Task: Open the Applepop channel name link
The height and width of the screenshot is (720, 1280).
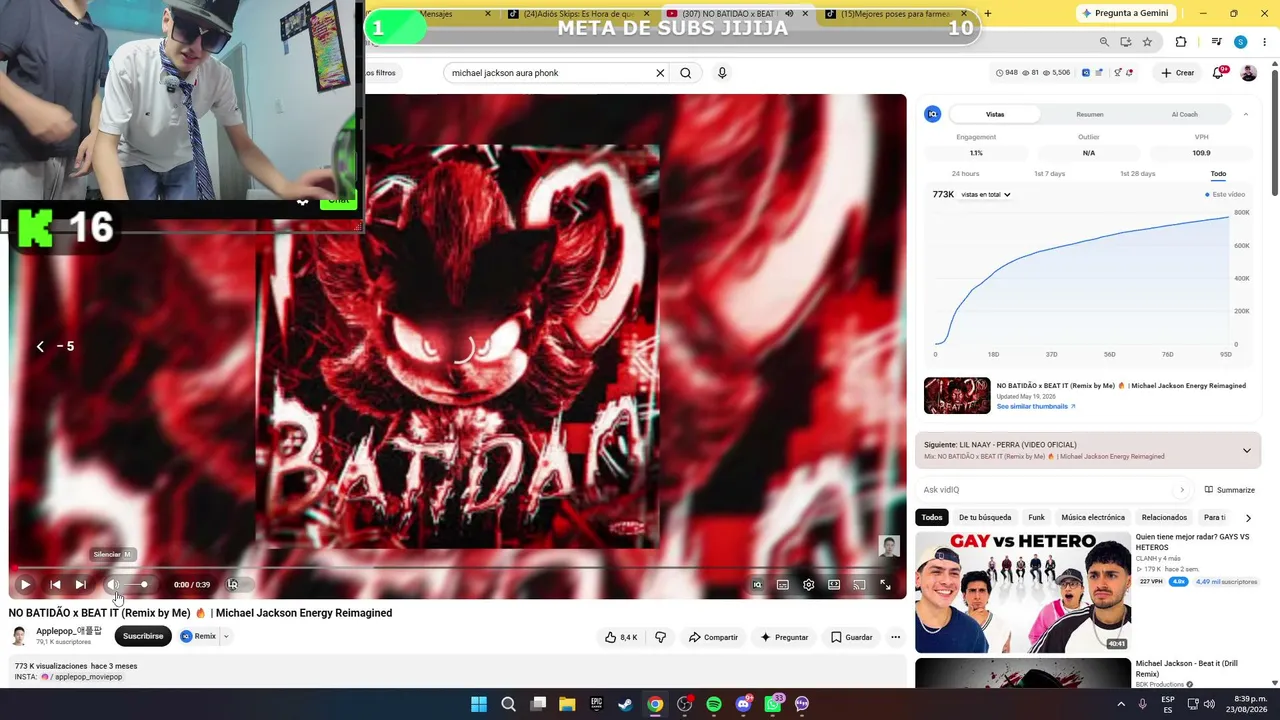Action: (x=69, y=631)
